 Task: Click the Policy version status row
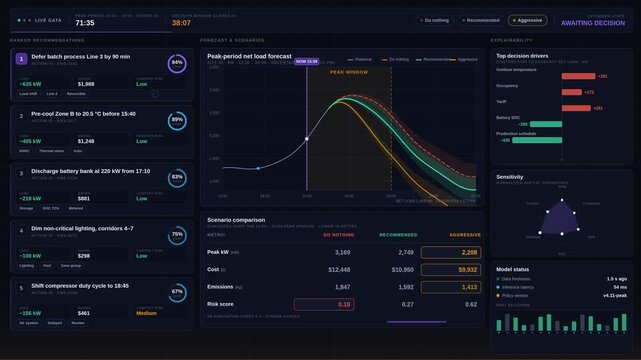pos(561,295)
